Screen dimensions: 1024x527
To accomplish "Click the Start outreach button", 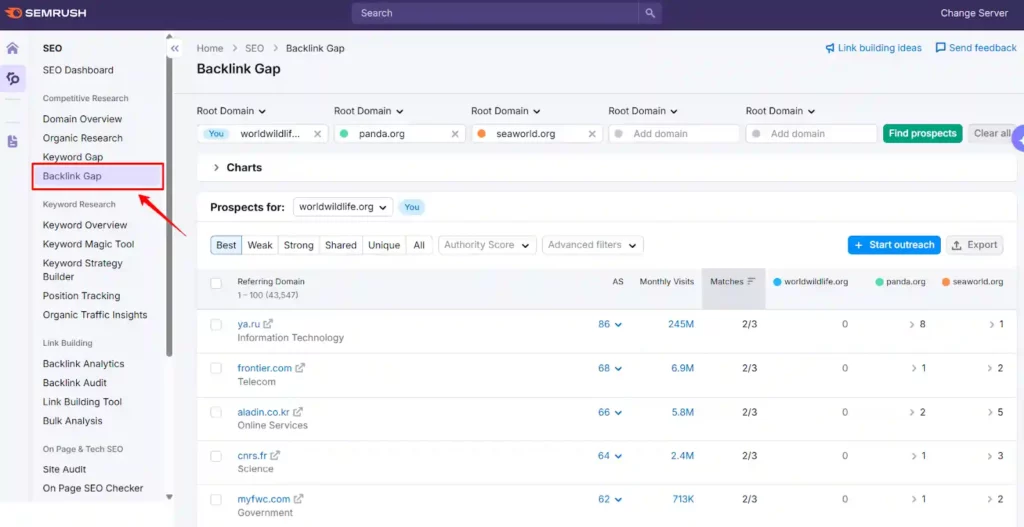I will tap(893, 245).
